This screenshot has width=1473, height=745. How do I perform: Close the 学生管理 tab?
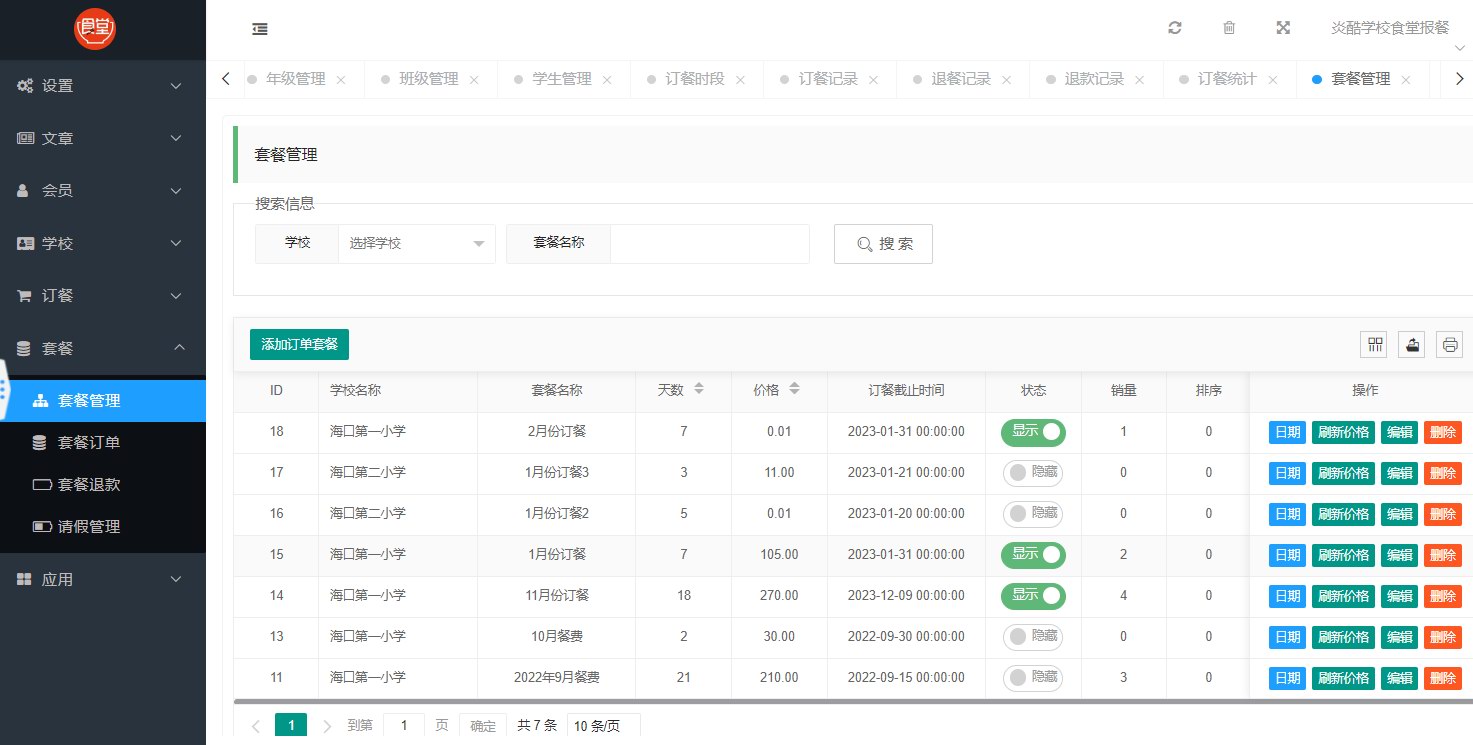point(607,80)
